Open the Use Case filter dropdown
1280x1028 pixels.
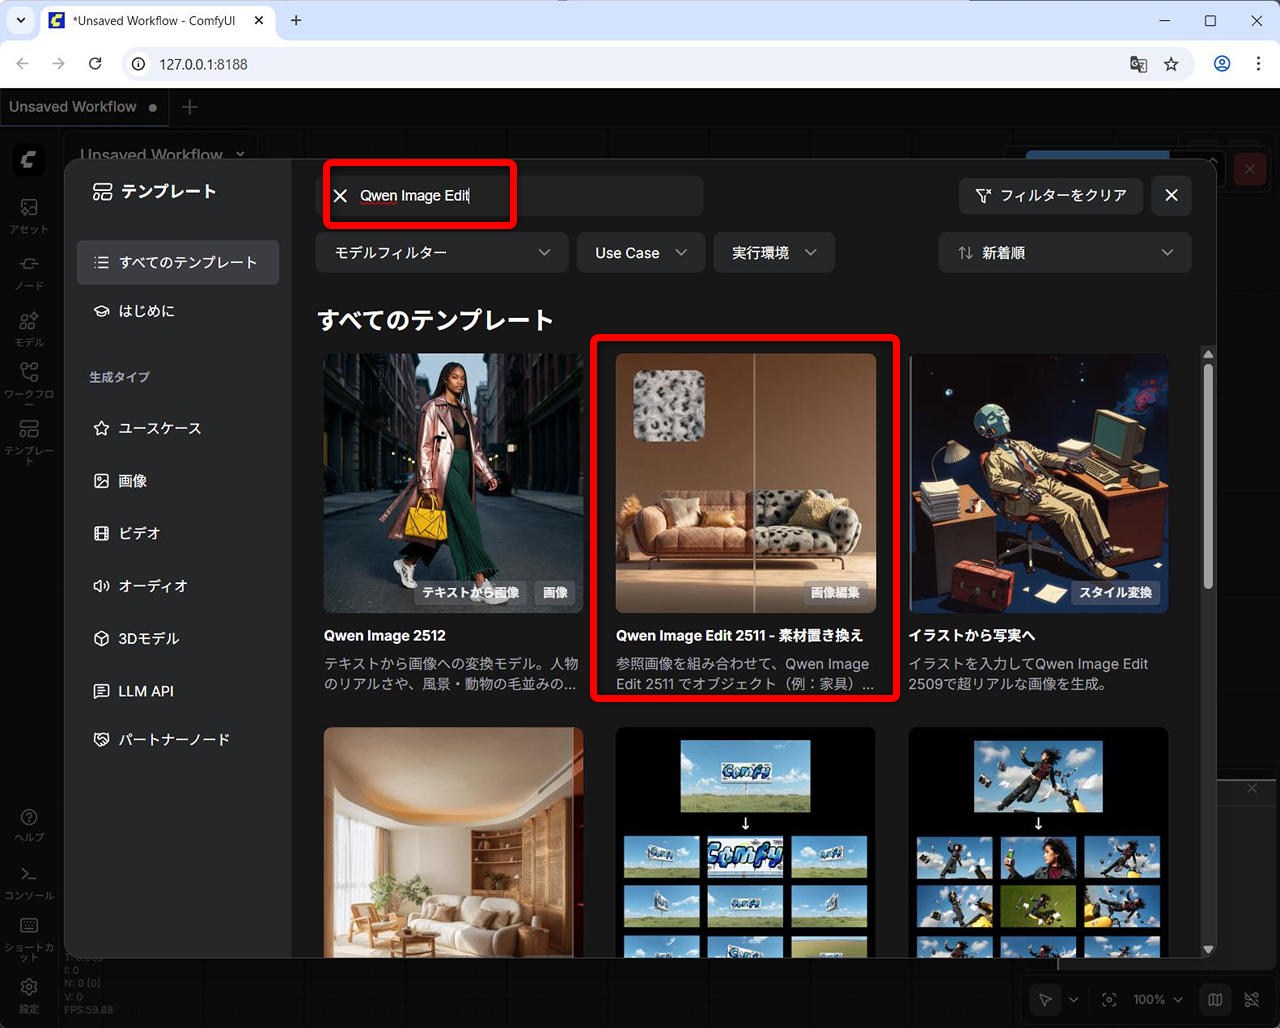[x=640, y=253]
